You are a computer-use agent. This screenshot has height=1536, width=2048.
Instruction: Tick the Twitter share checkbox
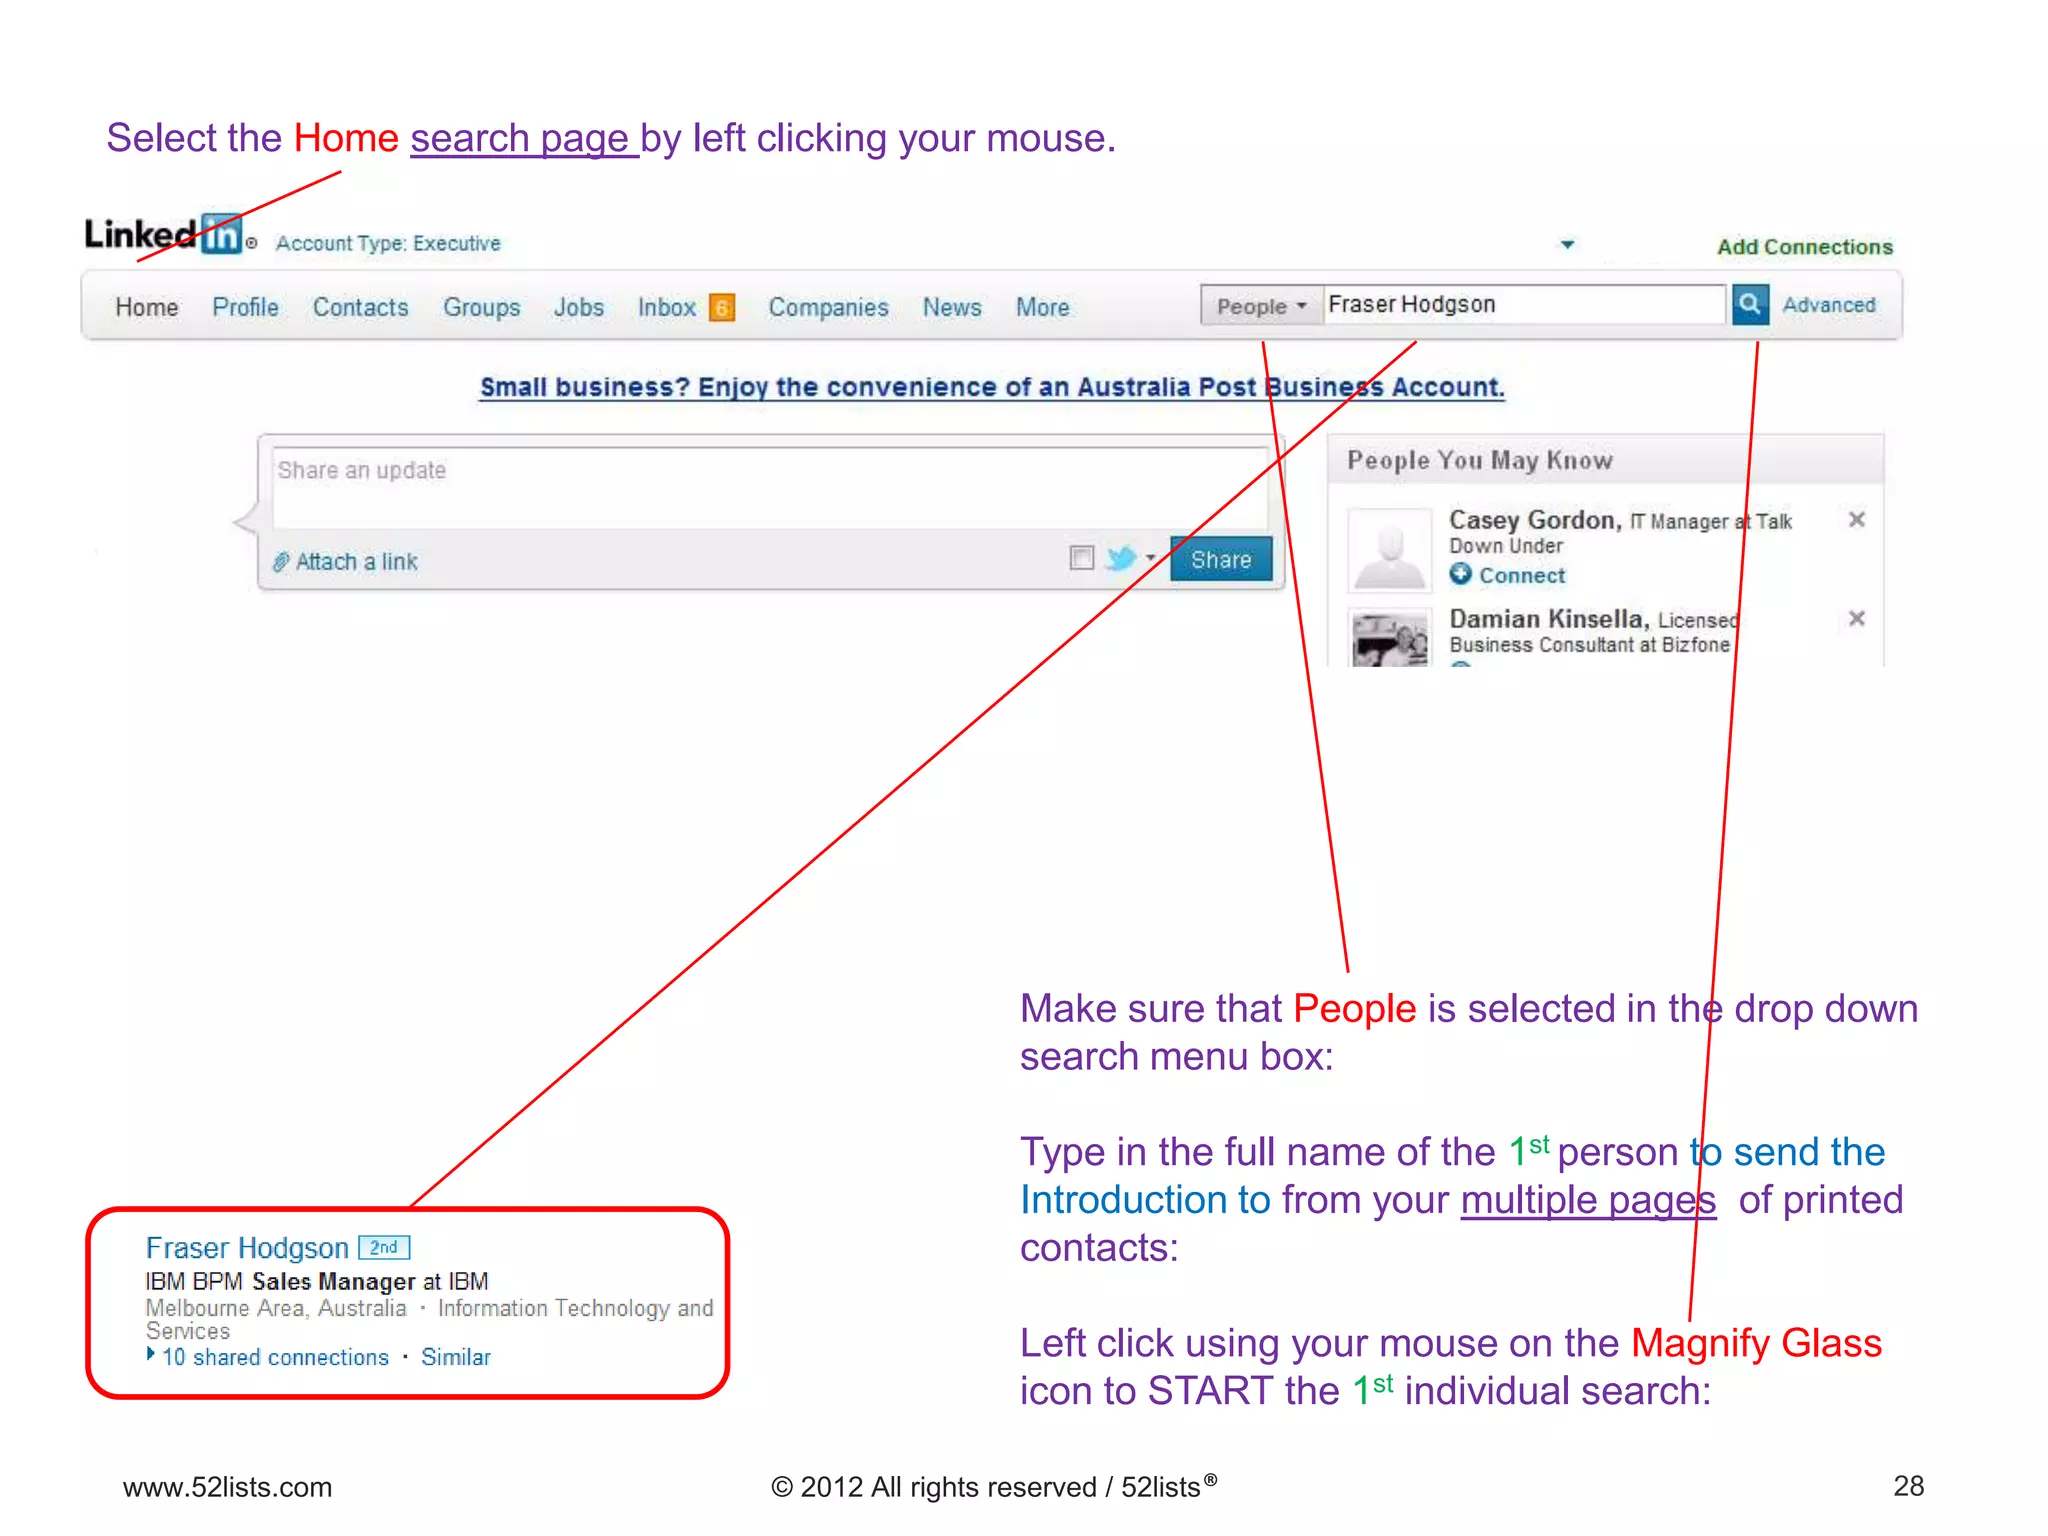click(1081, 558)
